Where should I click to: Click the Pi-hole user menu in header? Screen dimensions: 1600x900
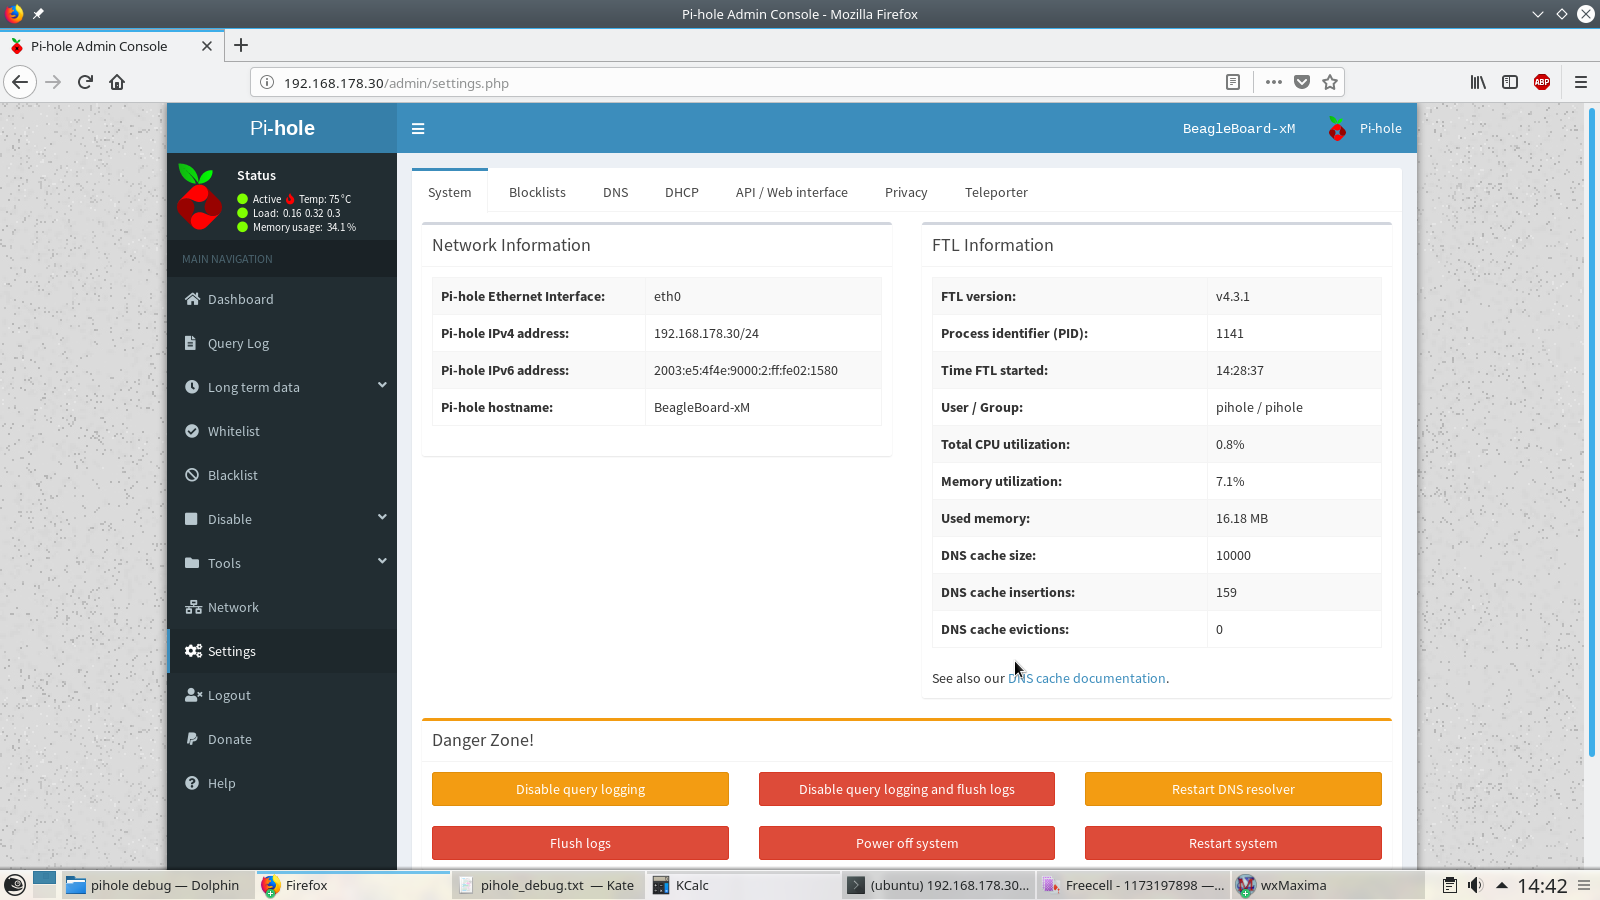(x=1365, y=128)
